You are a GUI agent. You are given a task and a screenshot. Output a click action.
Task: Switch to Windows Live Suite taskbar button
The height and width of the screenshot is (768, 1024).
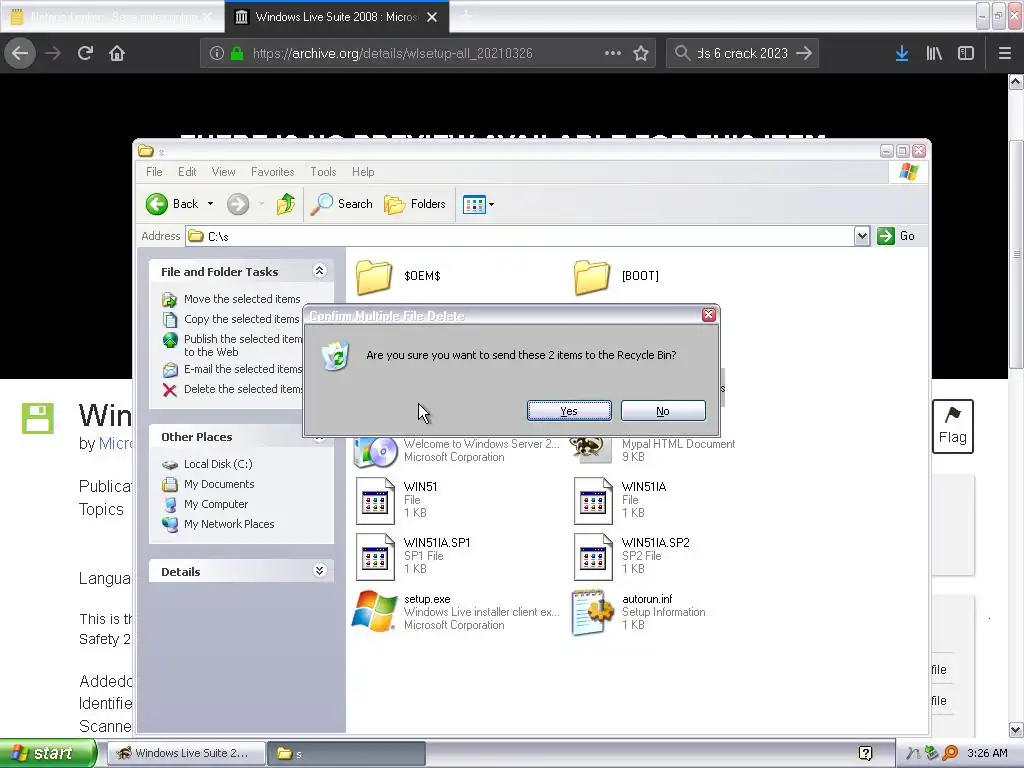pos(185,753)
